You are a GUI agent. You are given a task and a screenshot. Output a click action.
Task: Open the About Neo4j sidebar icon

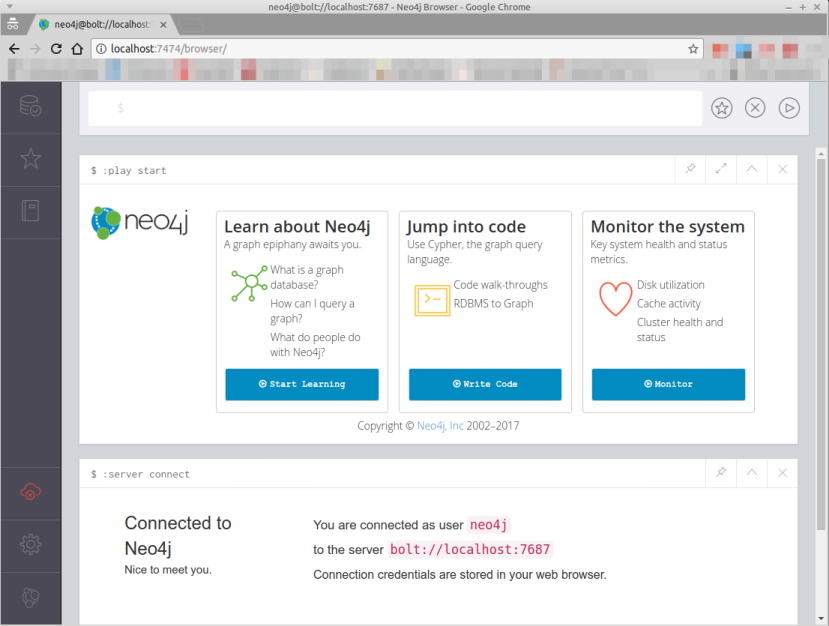[x=31, y=597]
